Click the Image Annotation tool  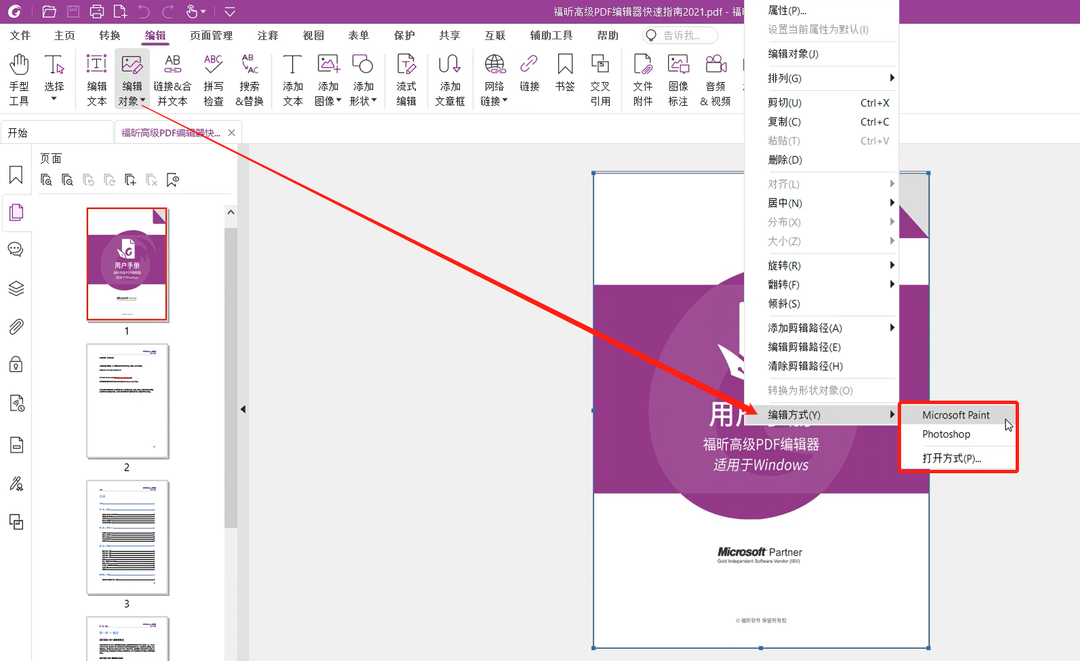coord(678,80)
